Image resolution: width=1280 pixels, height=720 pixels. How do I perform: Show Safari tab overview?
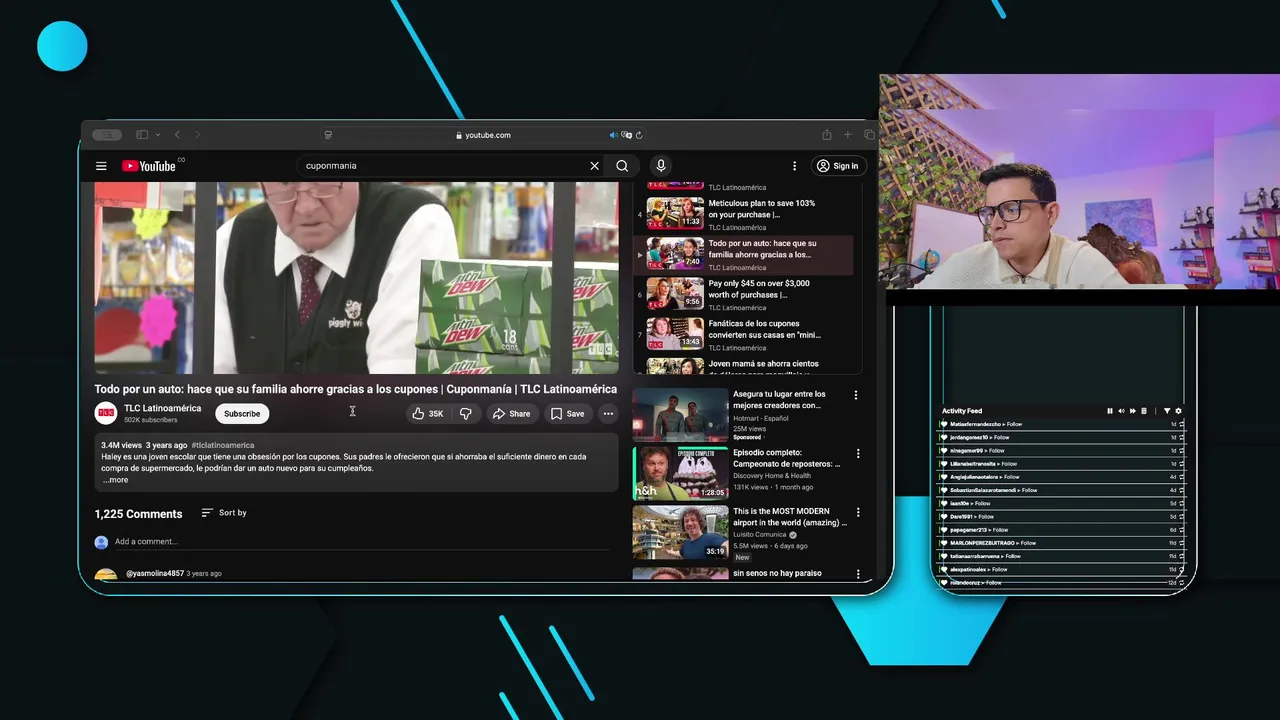point(869,135)
